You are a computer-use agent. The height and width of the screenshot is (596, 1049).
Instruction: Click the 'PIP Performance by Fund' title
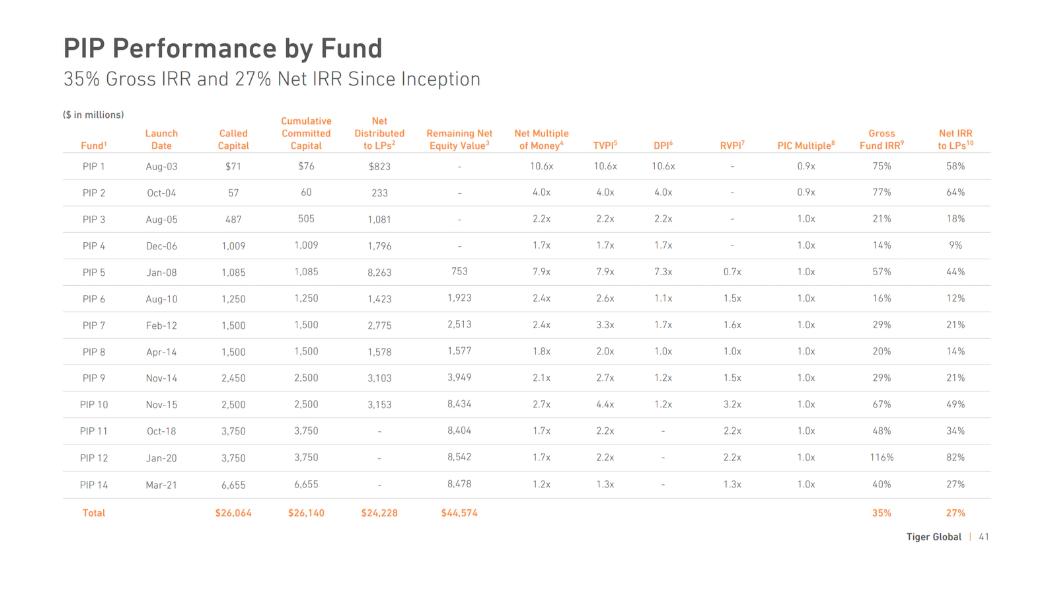(x=222, y=48)
